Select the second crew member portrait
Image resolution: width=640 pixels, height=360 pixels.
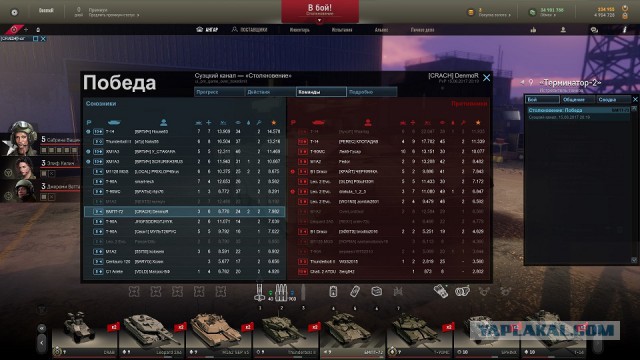pos(24,168)
